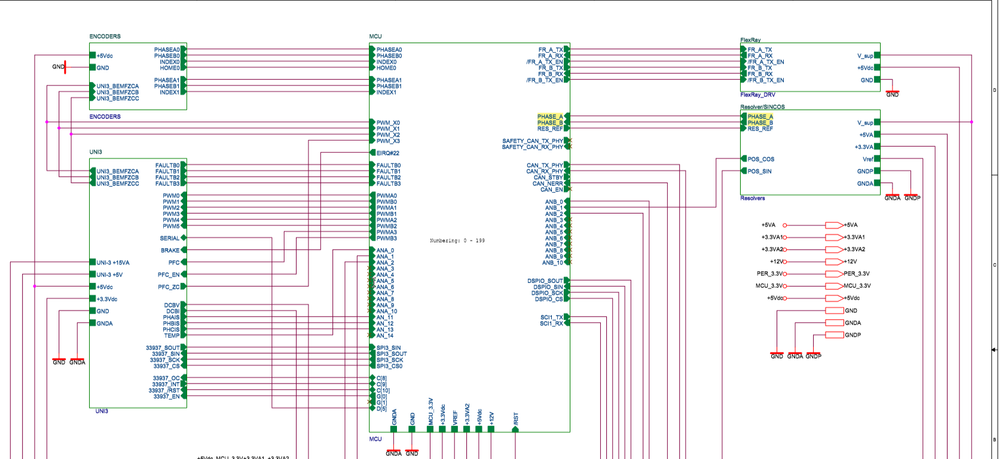The width and height of the screenshot is (999, 459).
Task: Select the GNDA ground symbol under Resolvers block
Action: click(x=892, y=197)
